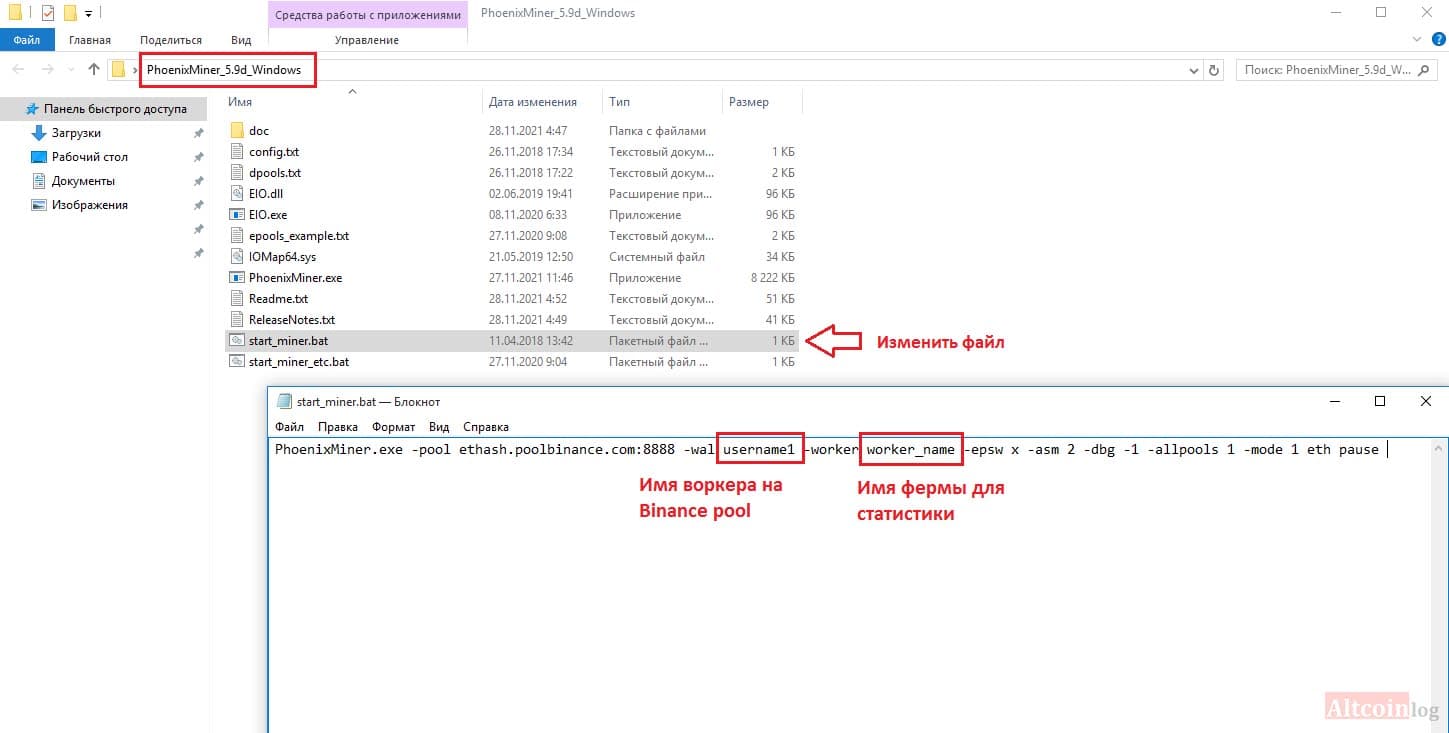This screenshot has width=1449, height=733.
Task: Click the start_miner_etc.bat batch file icon
Action: point(237,362)
